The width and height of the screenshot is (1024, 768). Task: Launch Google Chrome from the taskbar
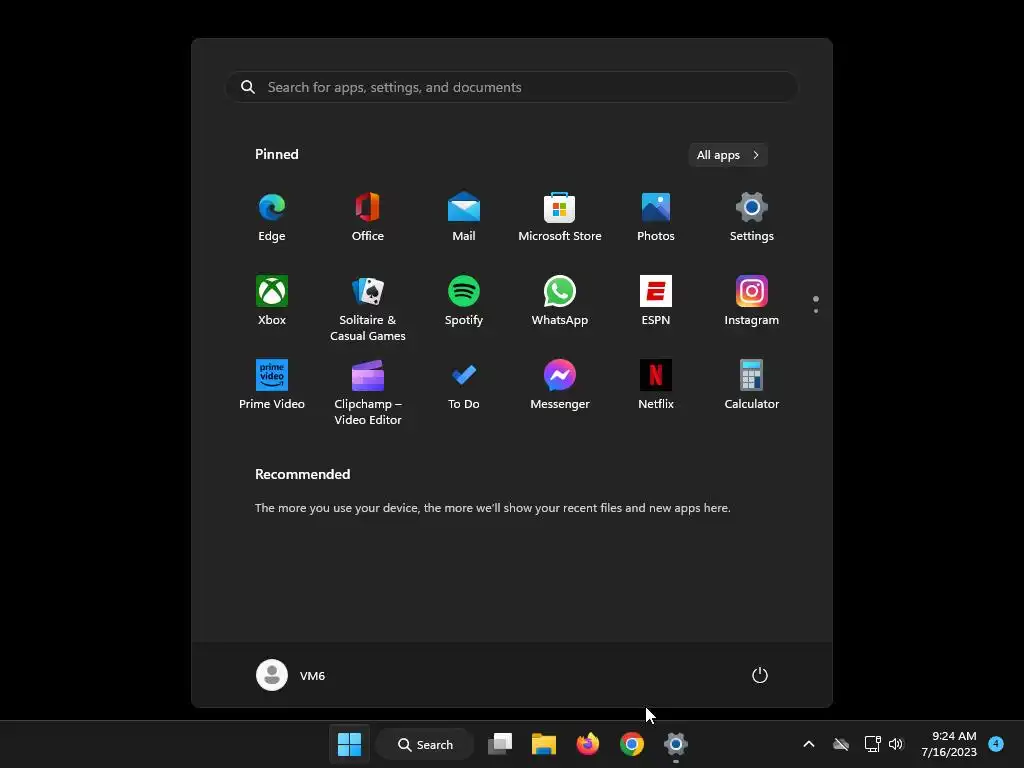click(x=632, y=744)
